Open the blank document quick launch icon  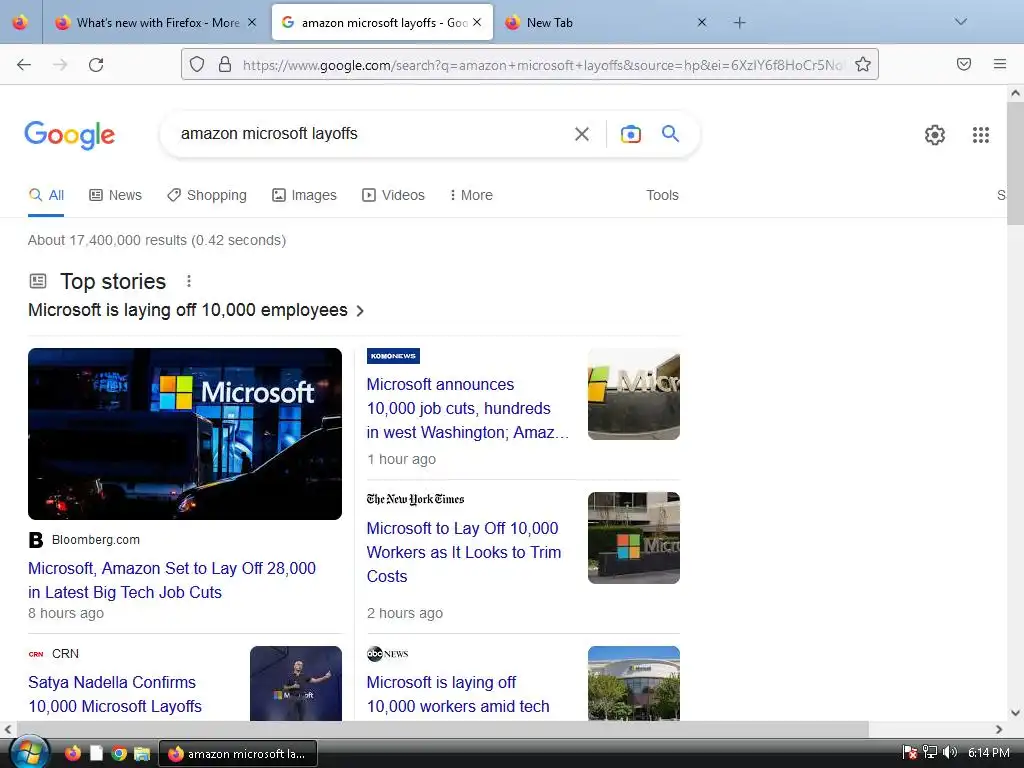click(x=96, y=753)
